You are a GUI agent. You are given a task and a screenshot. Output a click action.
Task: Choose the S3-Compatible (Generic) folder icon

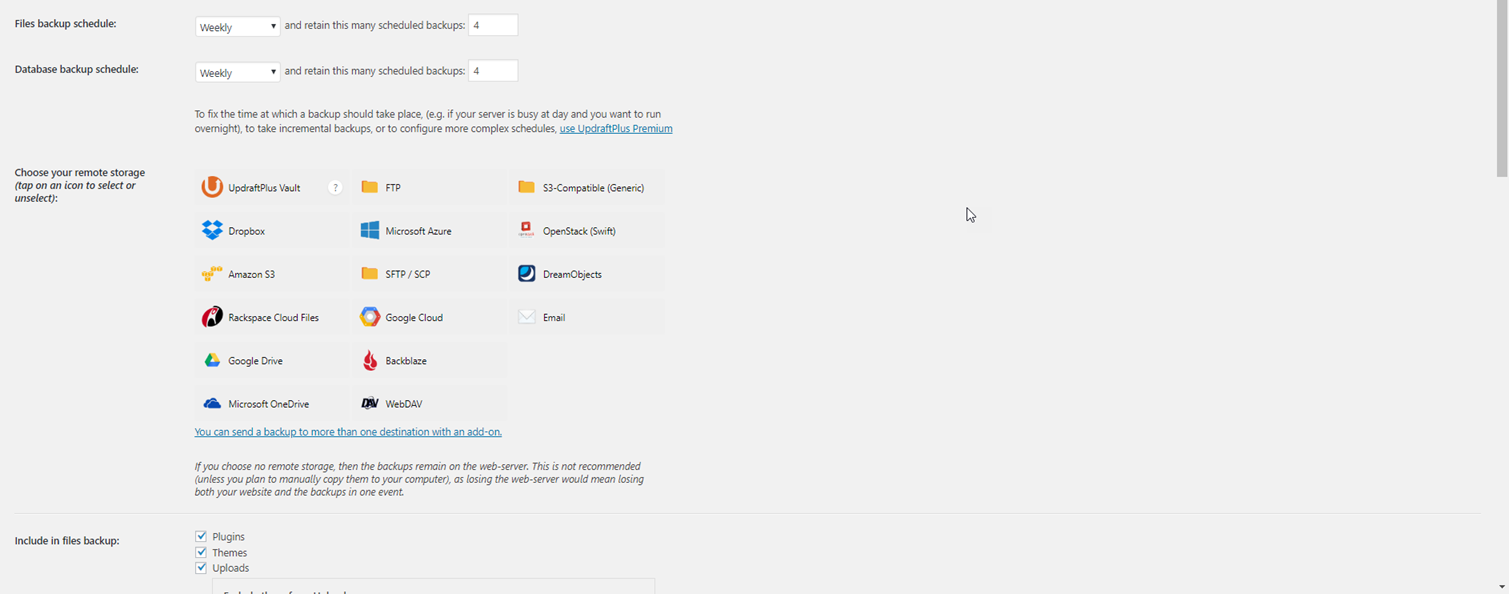[527, 187]
